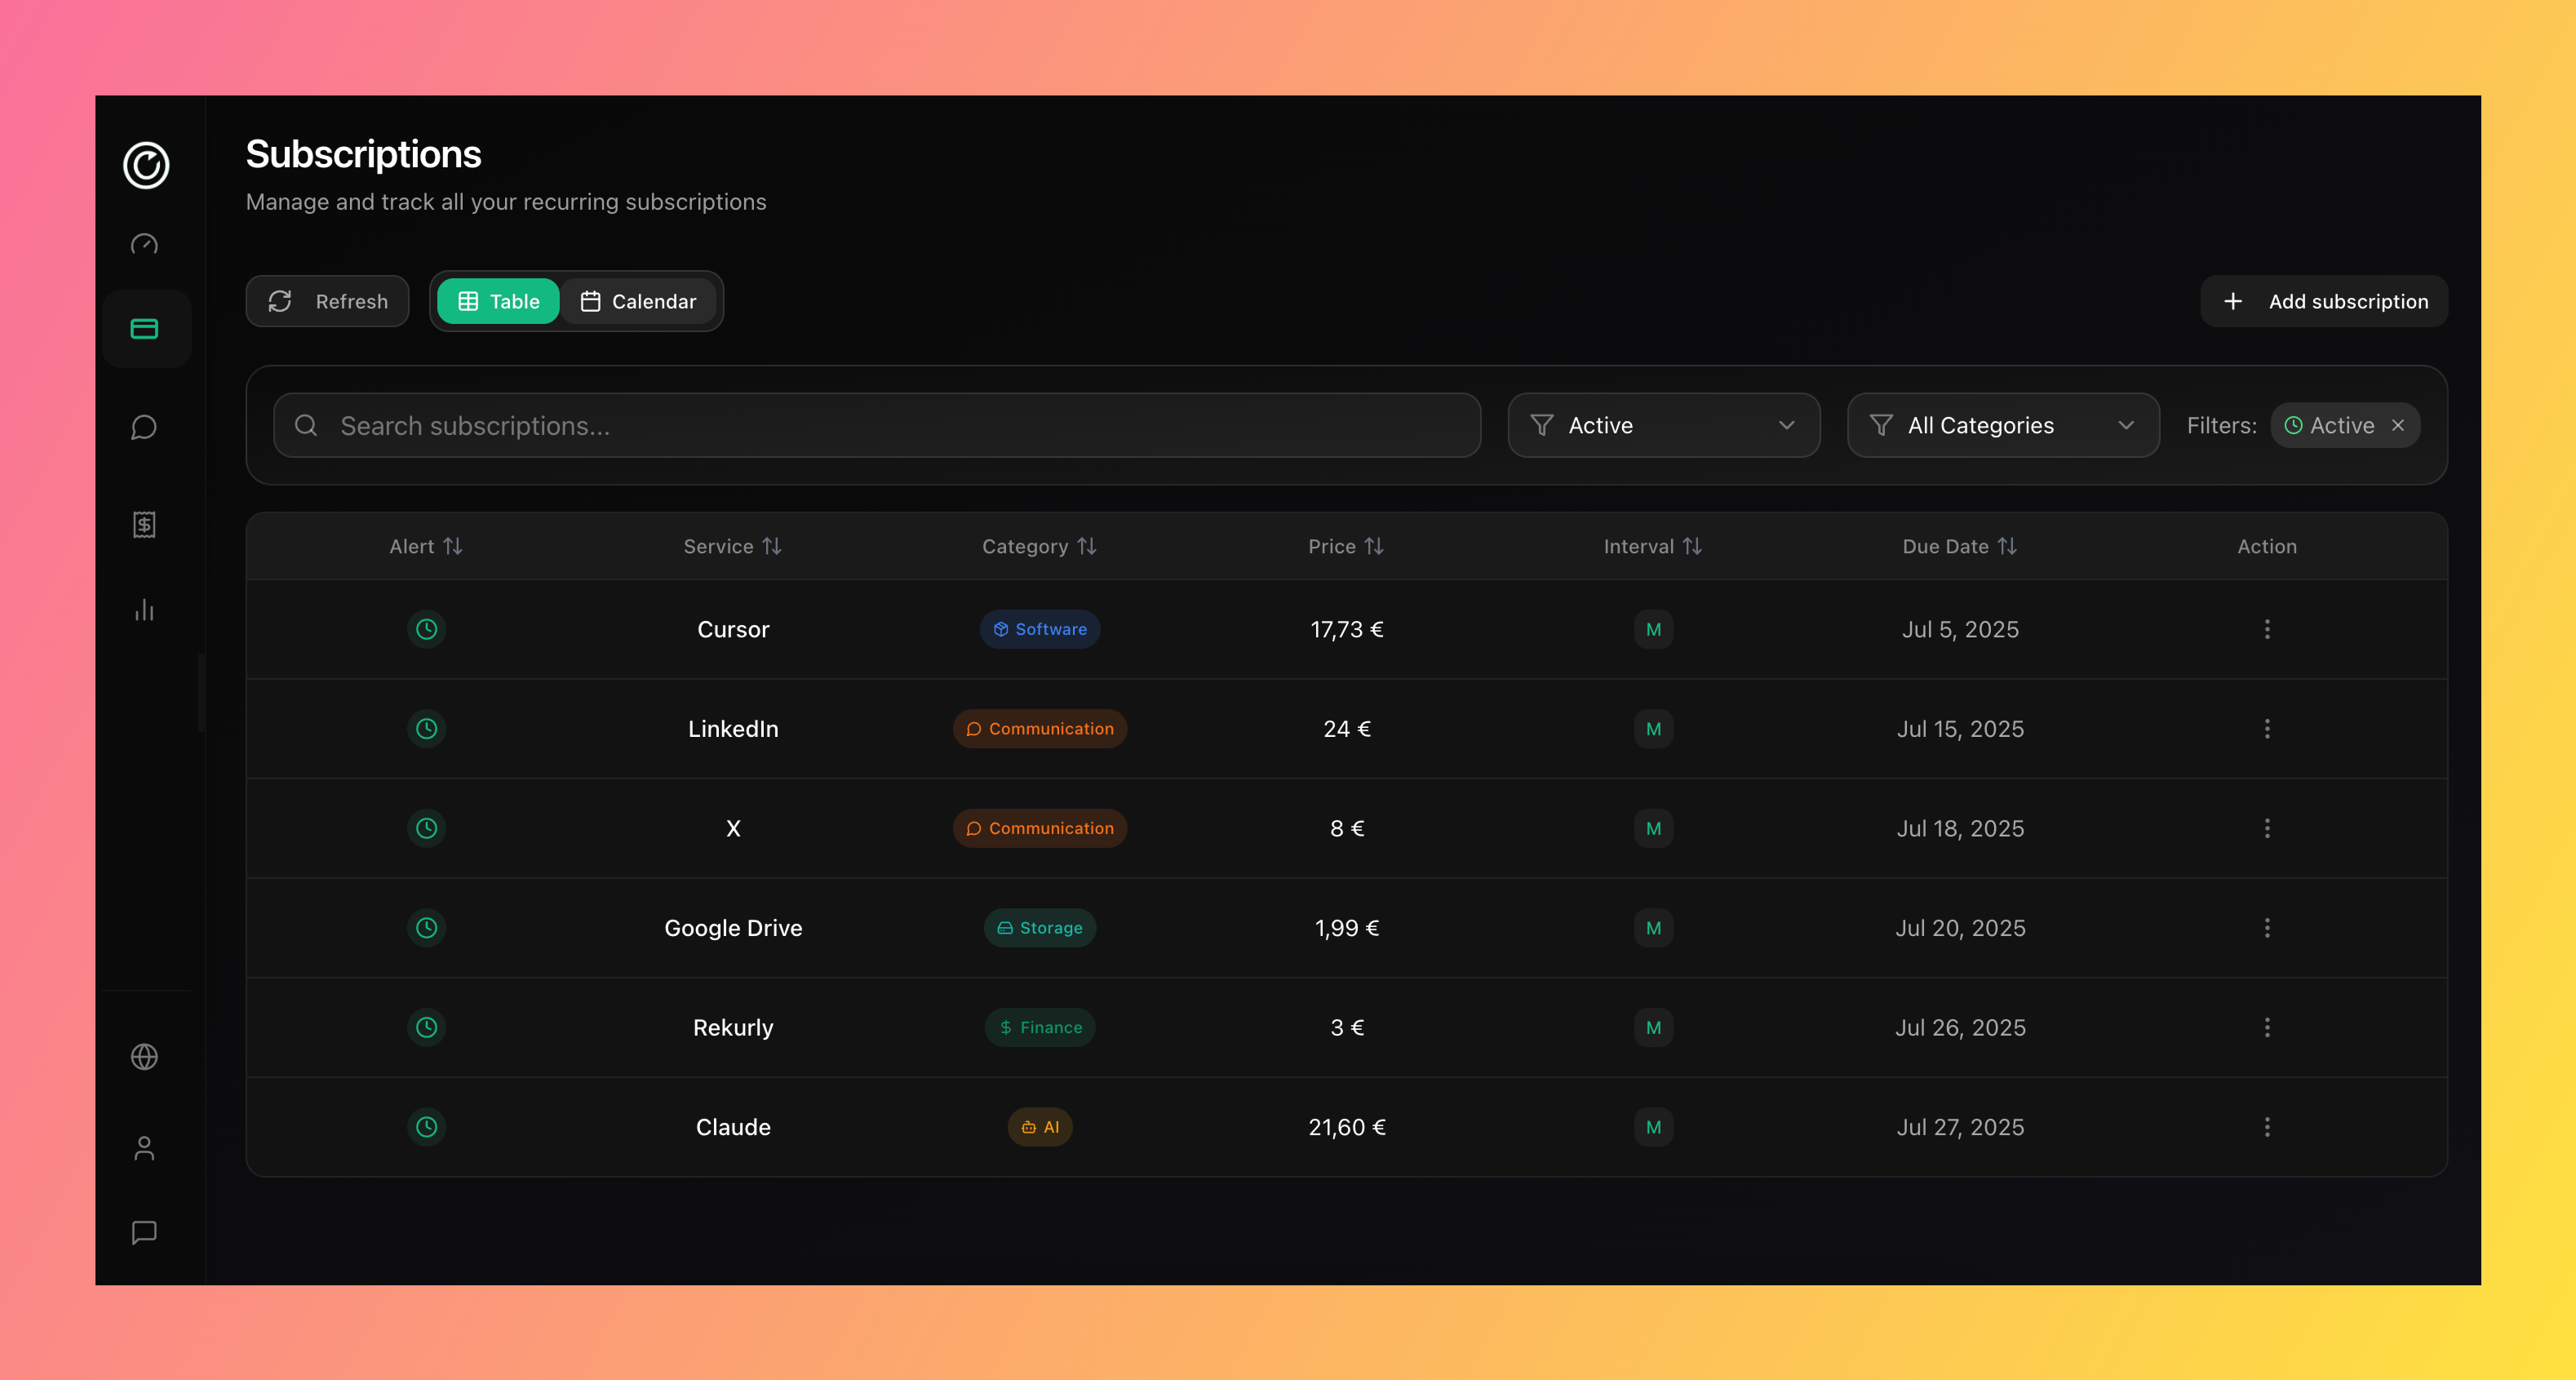Click the Jul 26, 2025 due date
2576x1380 pixels.
tap(1960, 1027)
